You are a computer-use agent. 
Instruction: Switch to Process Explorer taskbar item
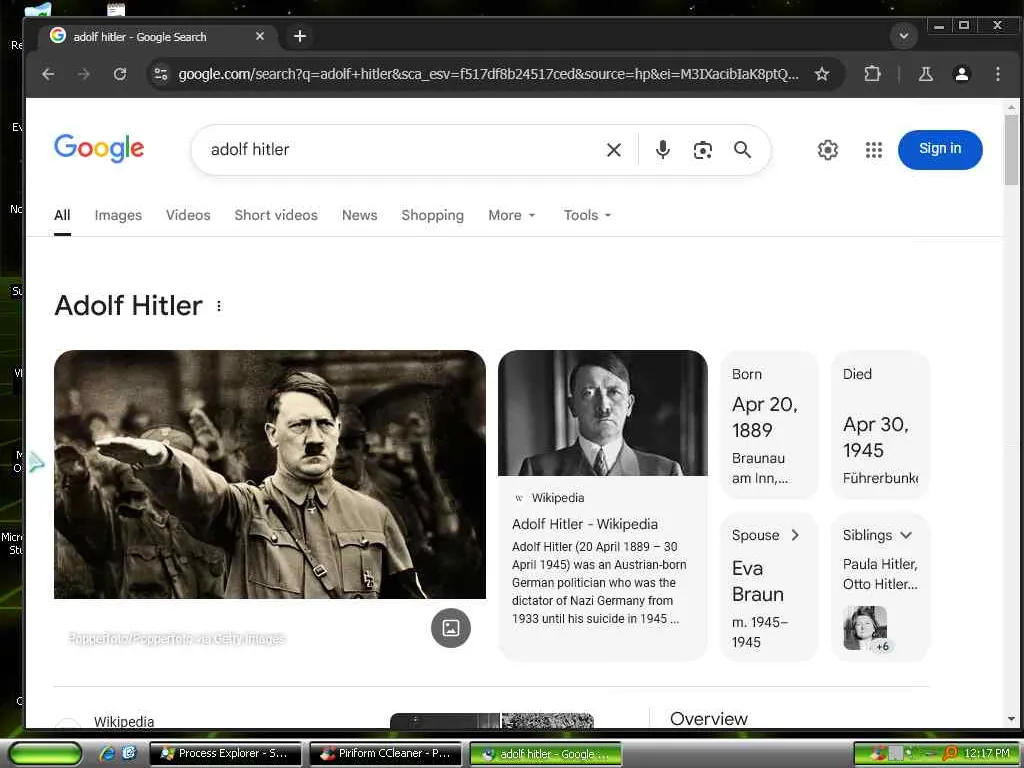[x=225, y=754]
